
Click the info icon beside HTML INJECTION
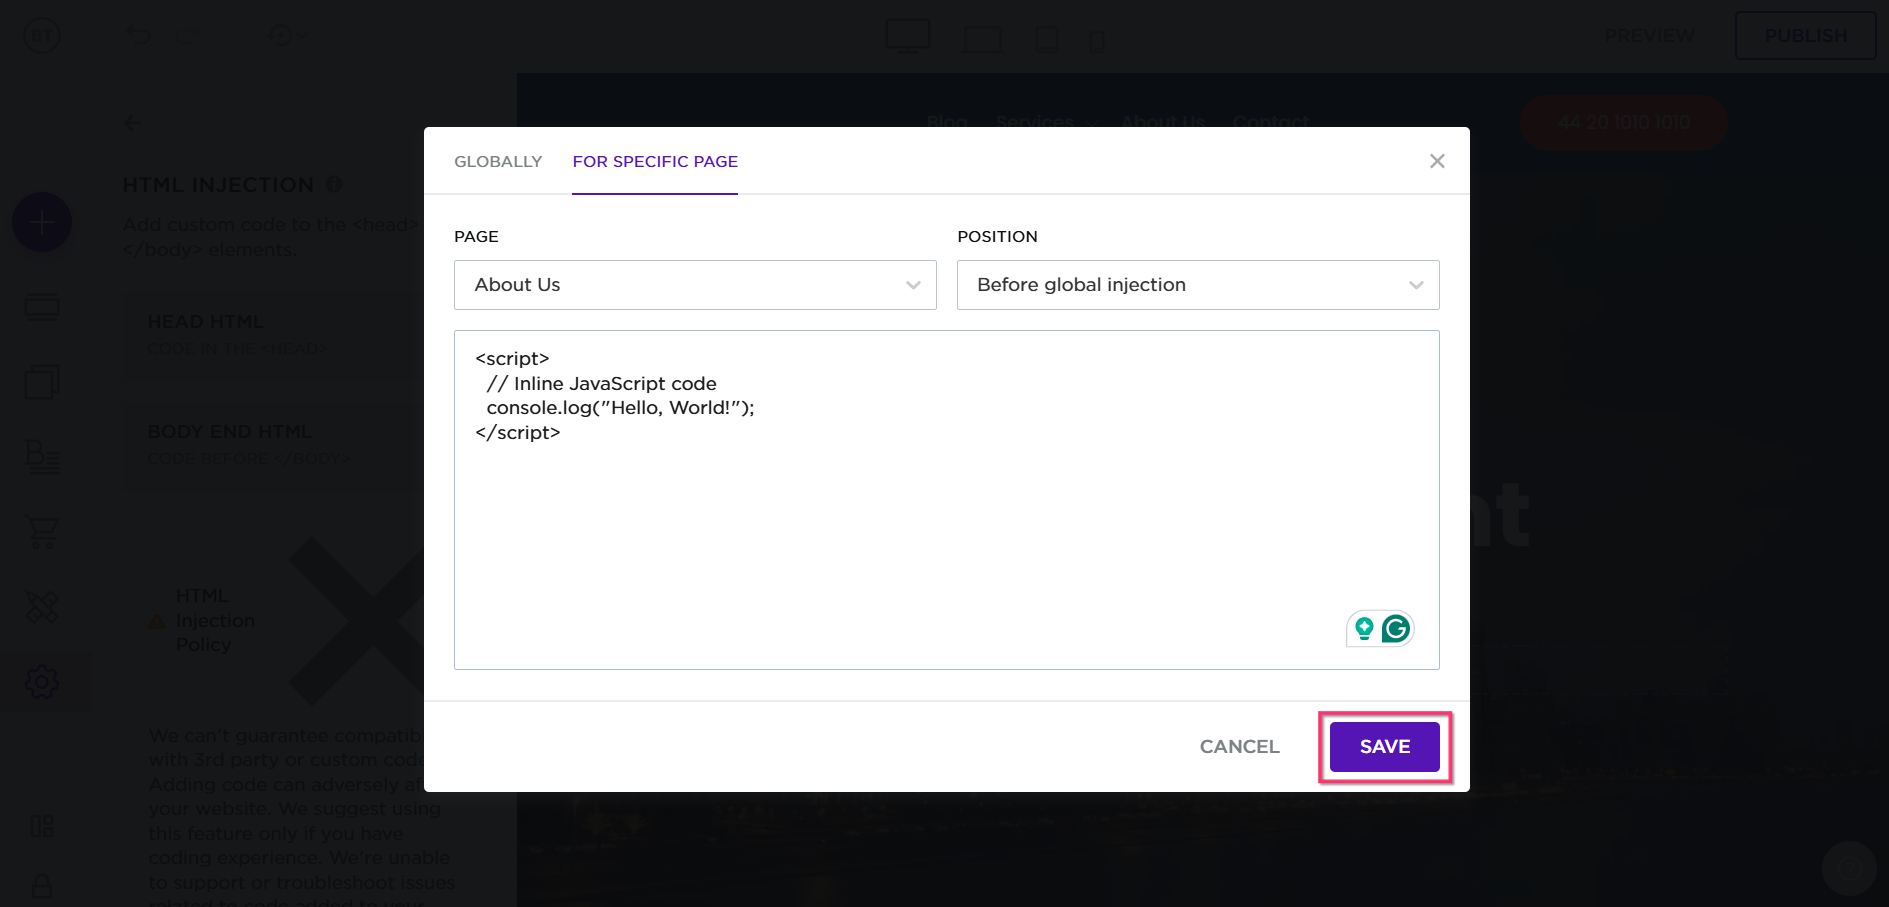[334, 185]
